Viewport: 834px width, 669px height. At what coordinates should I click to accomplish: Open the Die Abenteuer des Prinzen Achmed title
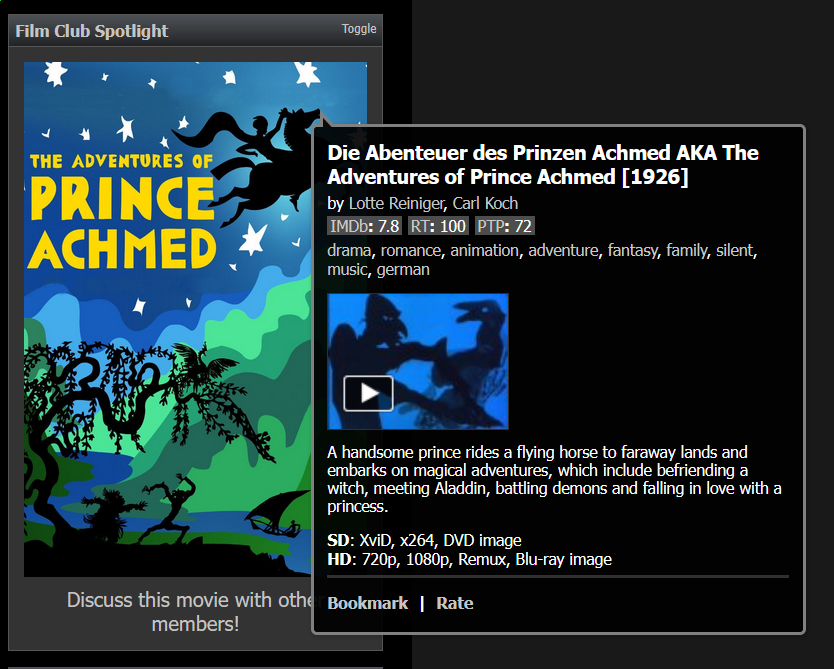(543, 165)
